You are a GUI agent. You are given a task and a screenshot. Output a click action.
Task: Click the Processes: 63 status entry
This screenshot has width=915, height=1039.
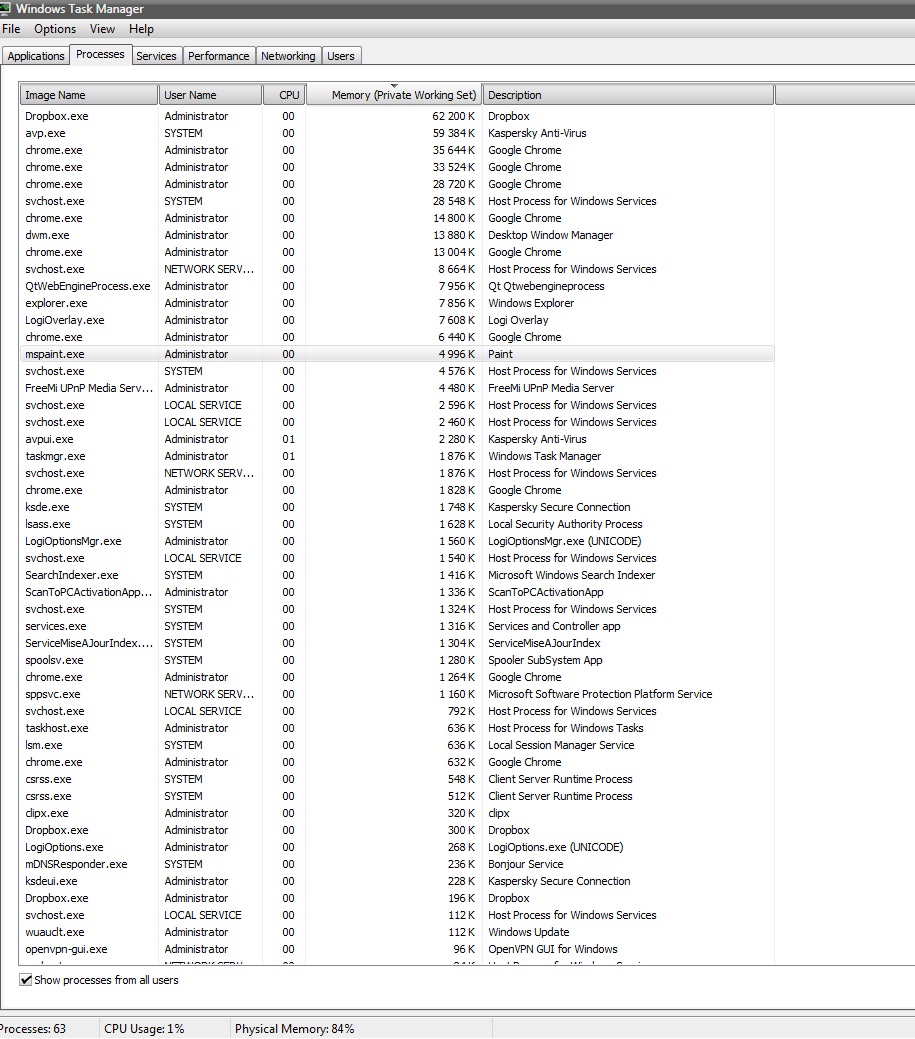click(33, 1029)
